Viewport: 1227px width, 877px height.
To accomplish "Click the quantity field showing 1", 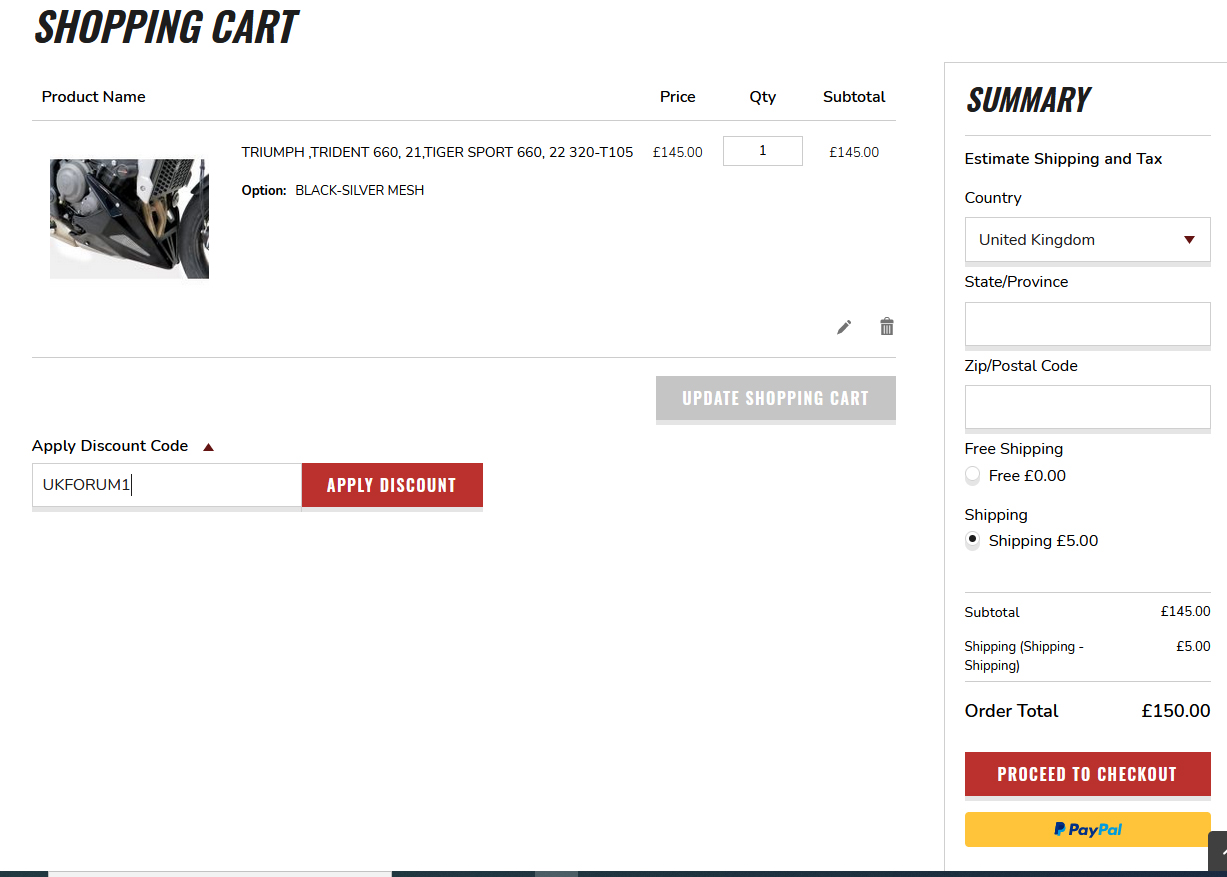I will point(762,151).
